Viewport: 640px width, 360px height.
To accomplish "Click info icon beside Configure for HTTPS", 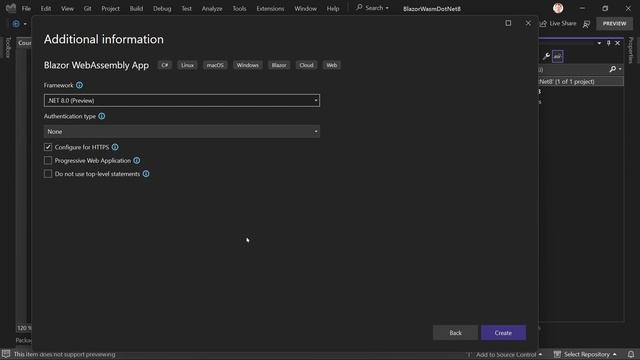I will pyautogui.click(x=115, y=147).
